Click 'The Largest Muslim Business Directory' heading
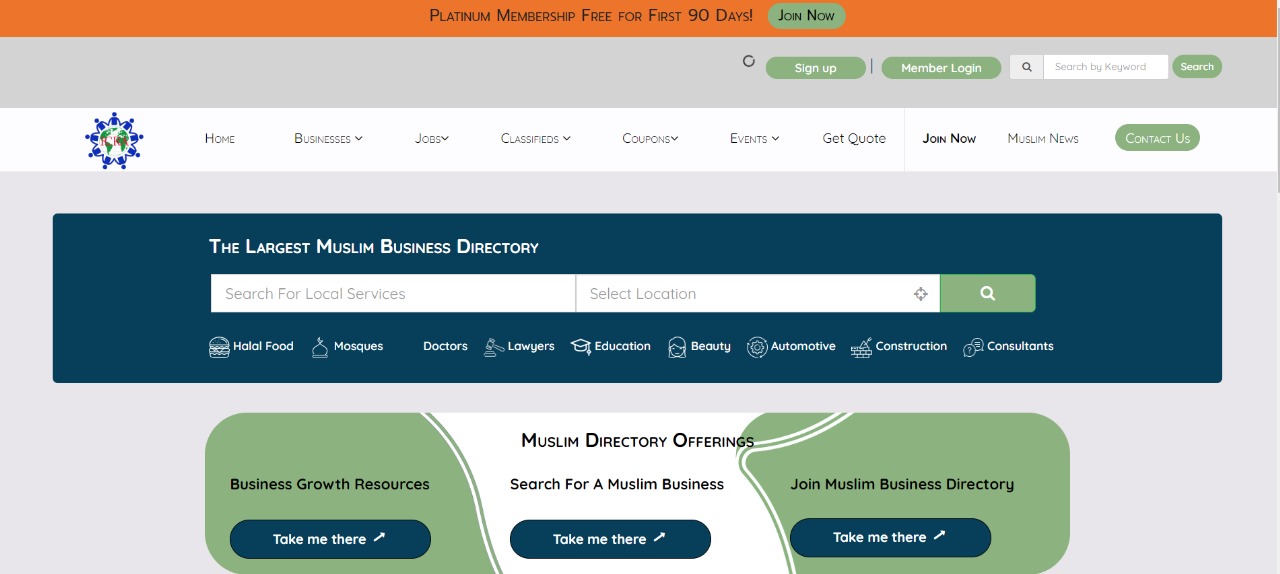 (374, 247)
